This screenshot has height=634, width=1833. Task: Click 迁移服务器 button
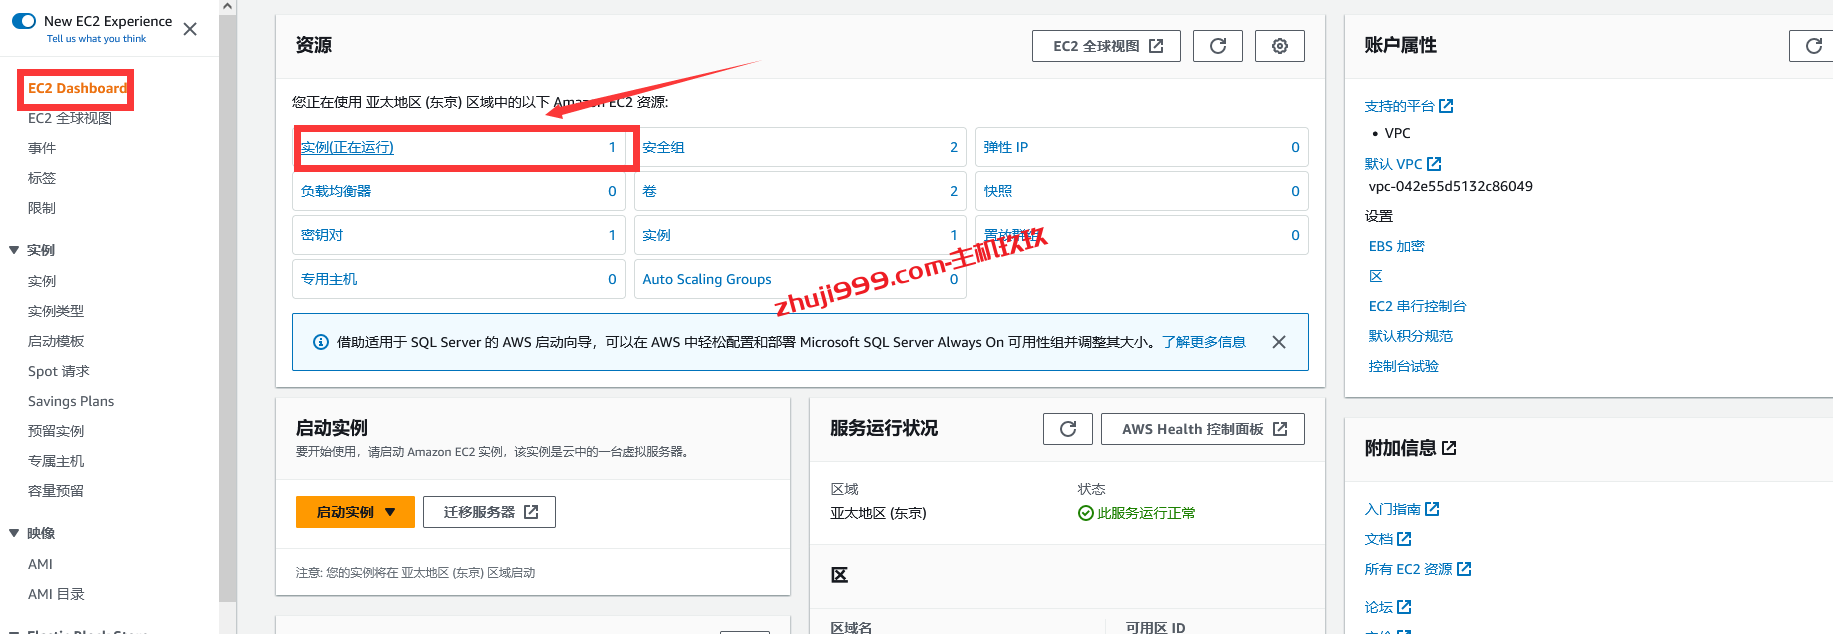coord(489,512)
